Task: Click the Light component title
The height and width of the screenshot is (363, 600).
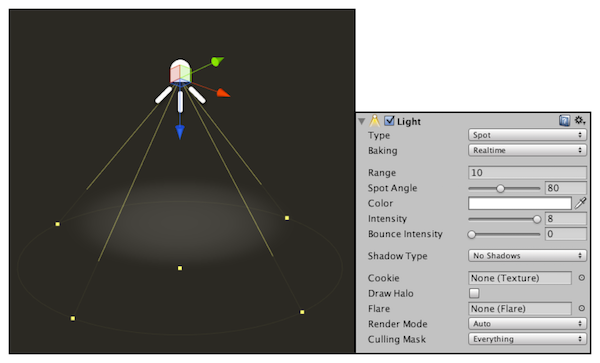Action: point(409,122)
